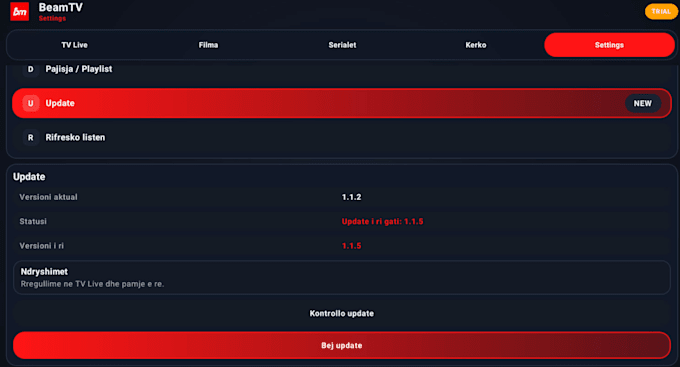Screen dimensions: 680x367
Task: Click the current version value 1.1.2
Action: coord(351,197)
